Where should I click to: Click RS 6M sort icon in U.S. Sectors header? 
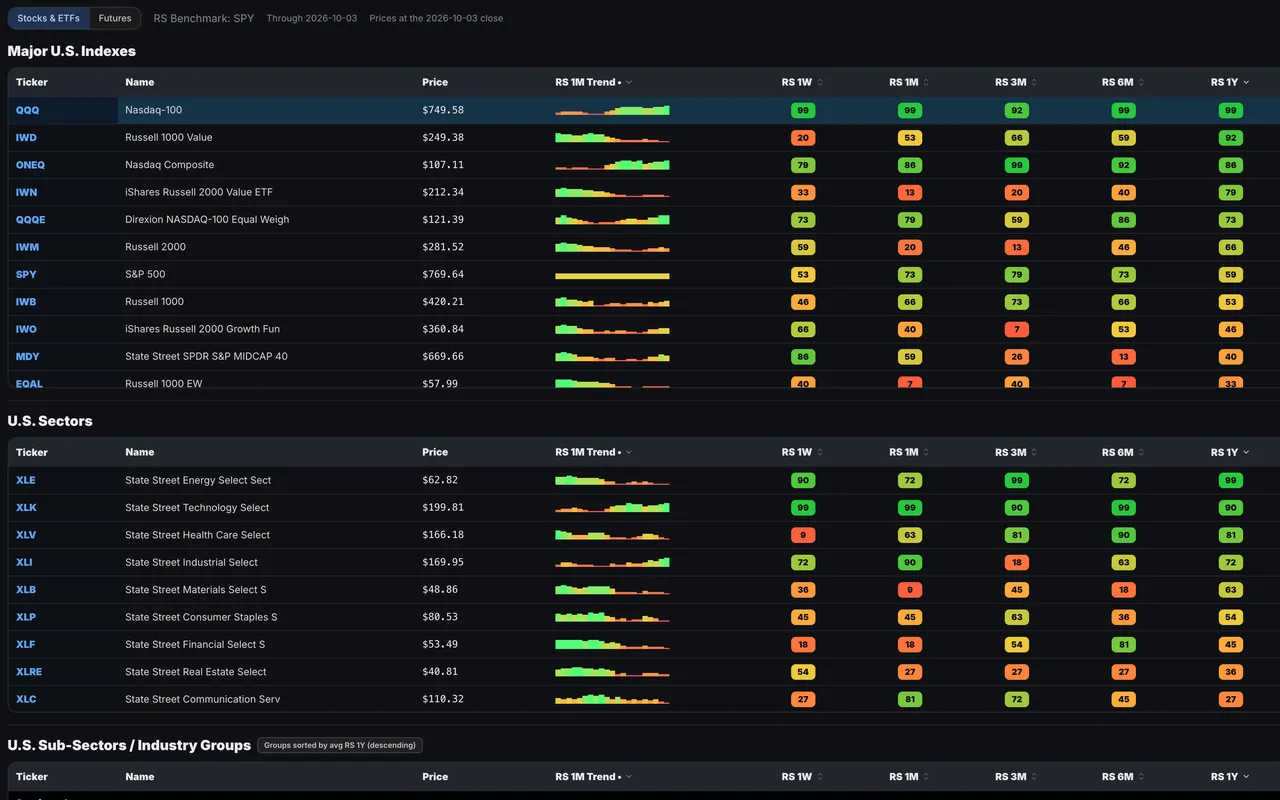coord(1141,452)
